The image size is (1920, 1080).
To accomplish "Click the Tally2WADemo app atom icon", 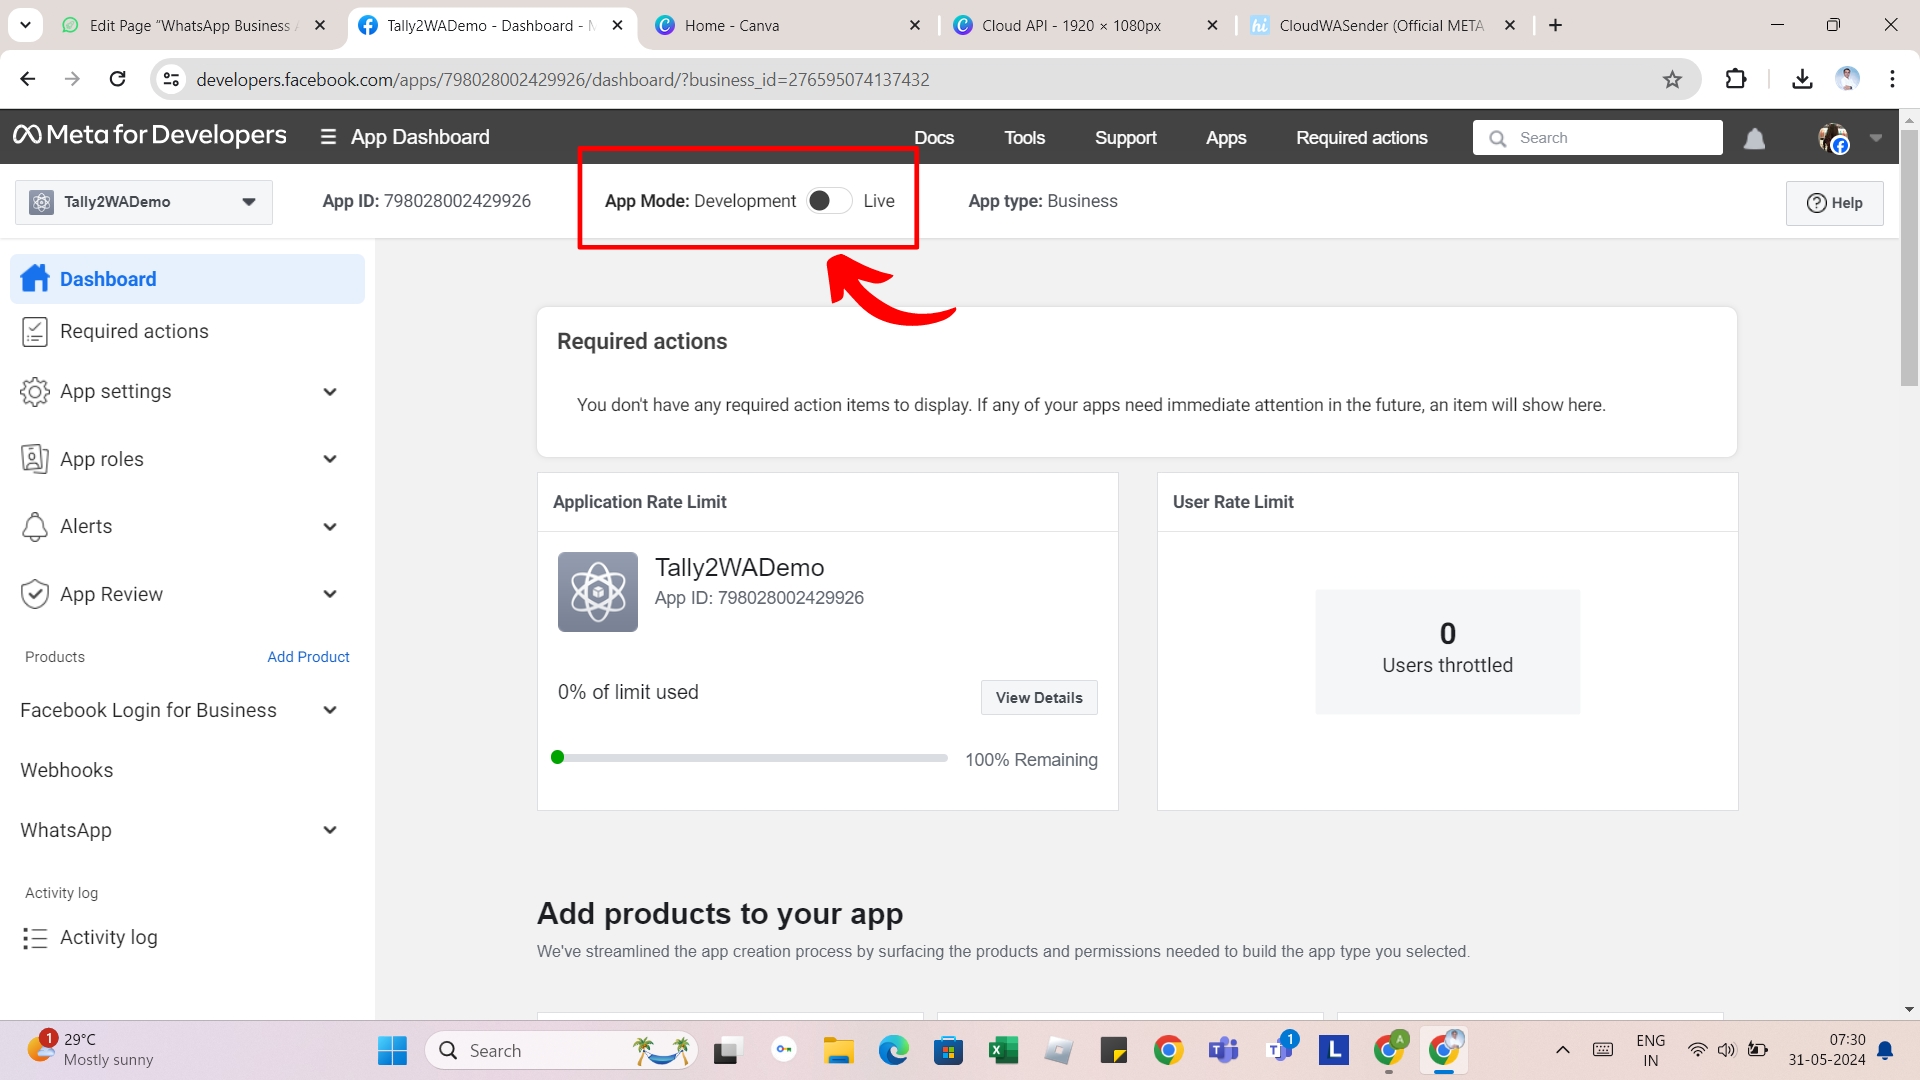I will [x=598, y=592].
